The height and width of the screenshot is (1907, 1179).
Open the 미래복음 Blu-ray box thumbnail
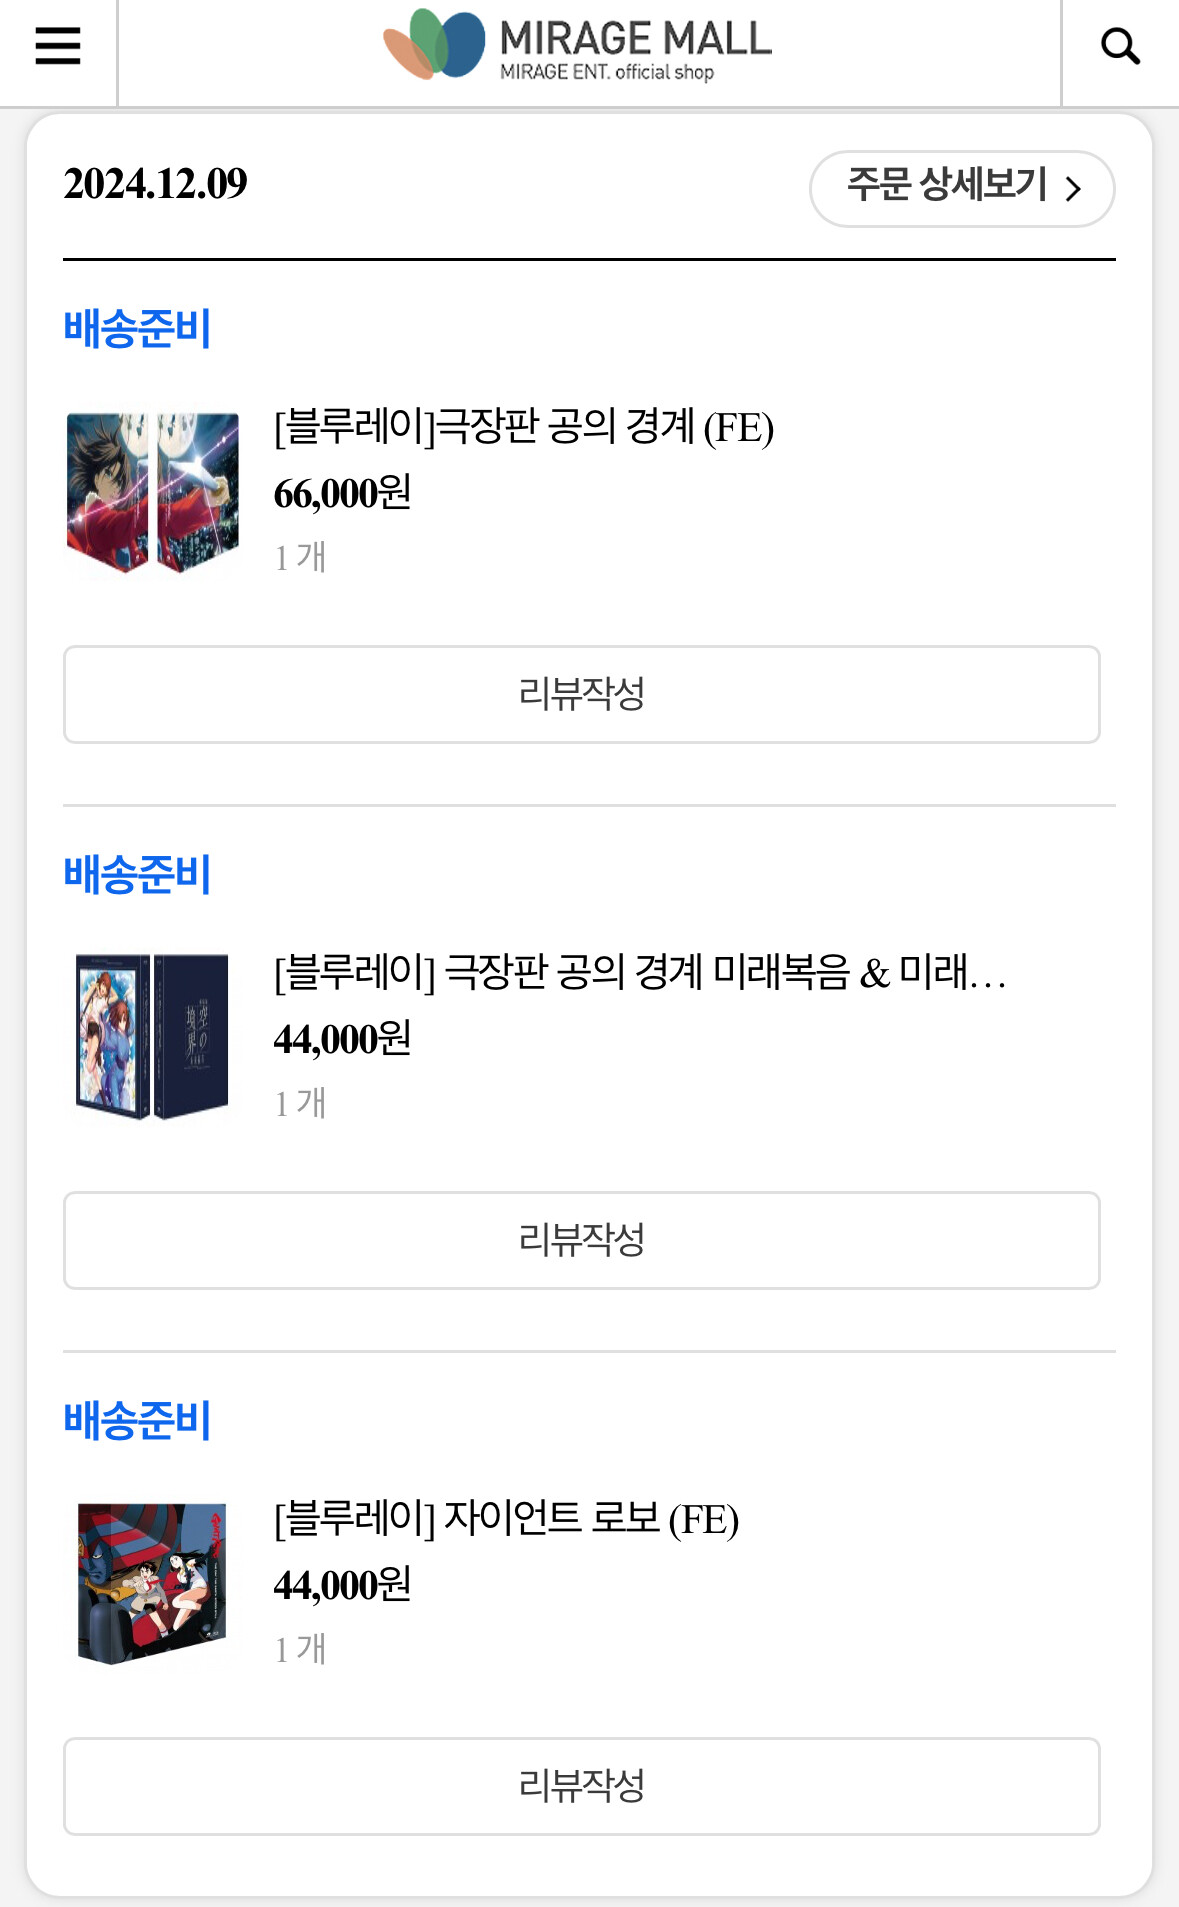click(x=152, y=1037)
